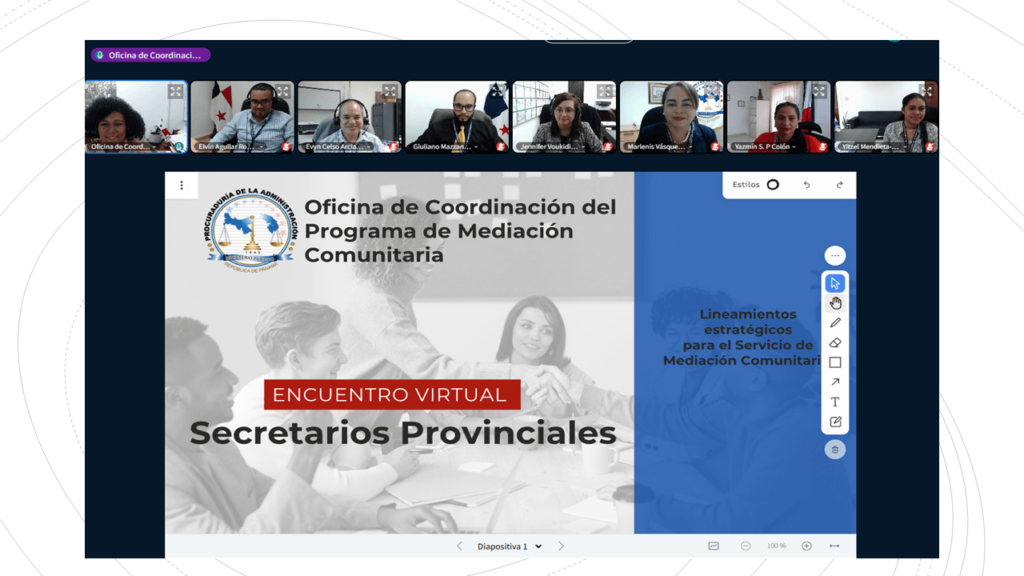Activate the hand pan tool
This screenshot has width=1024, height=576.
pyautogui.click(x=835, y=303)
